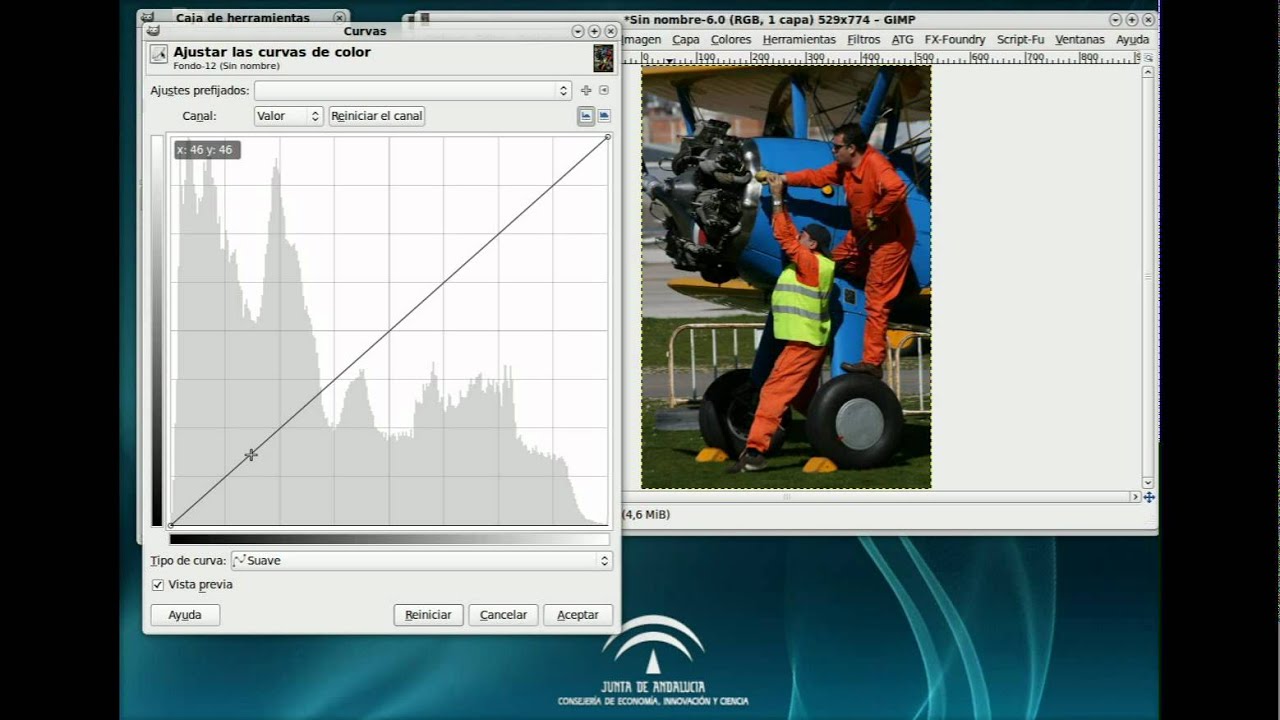1280x720 pixels.
Task: Minimize the GIMP image window
Action: coord(1115,19)
